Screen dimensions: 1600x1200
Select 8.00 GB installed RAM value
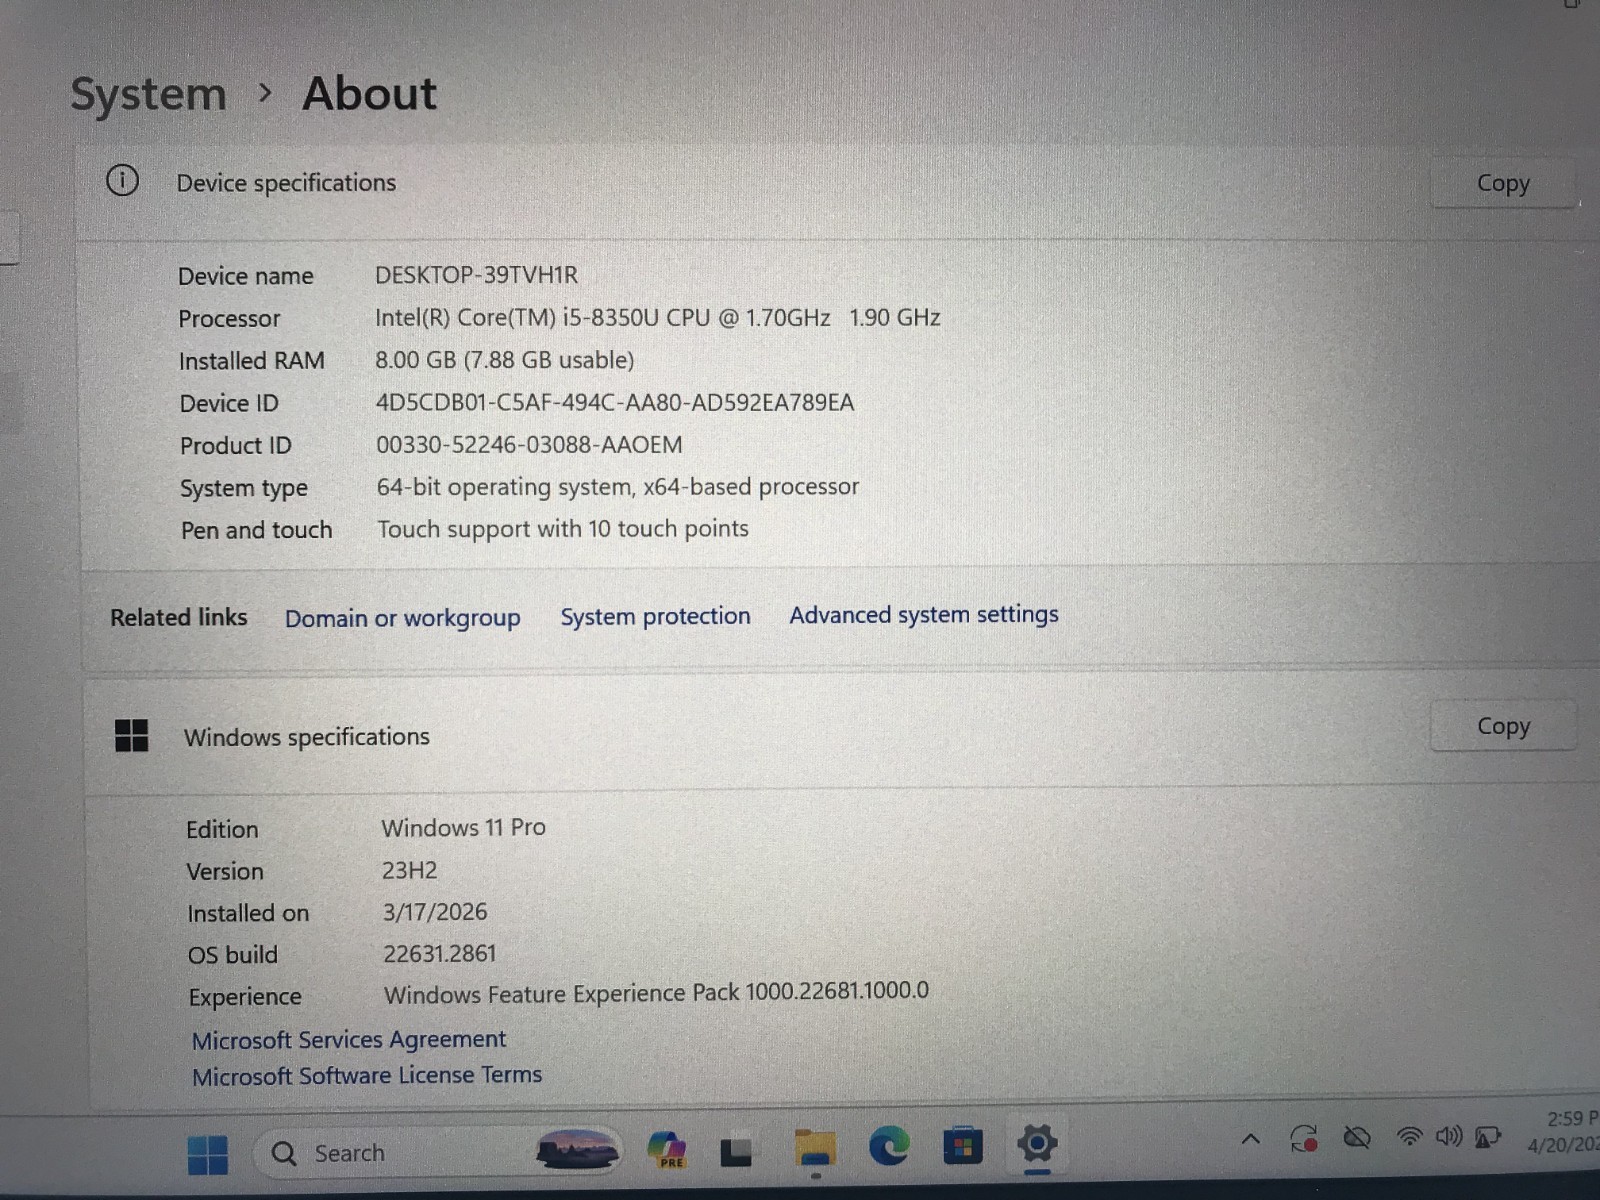point(504,360)
